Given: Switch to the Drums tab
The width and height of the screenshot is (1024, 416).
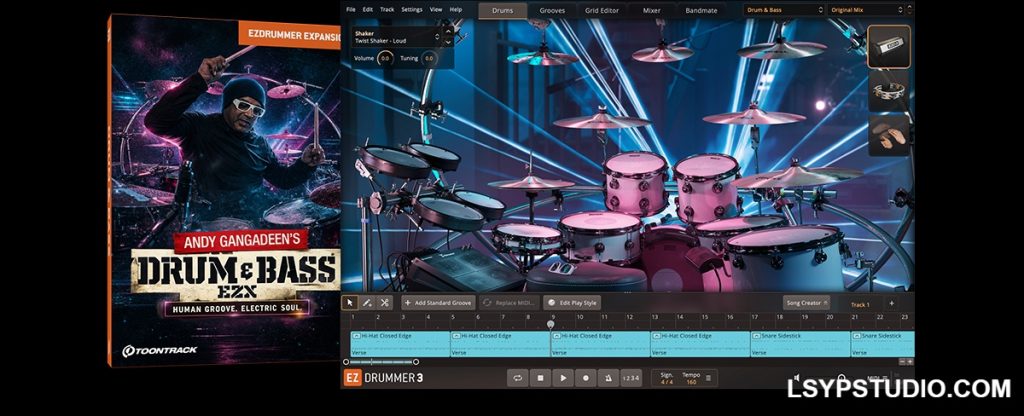Looking at the screenshot, I should pos(502,10).
